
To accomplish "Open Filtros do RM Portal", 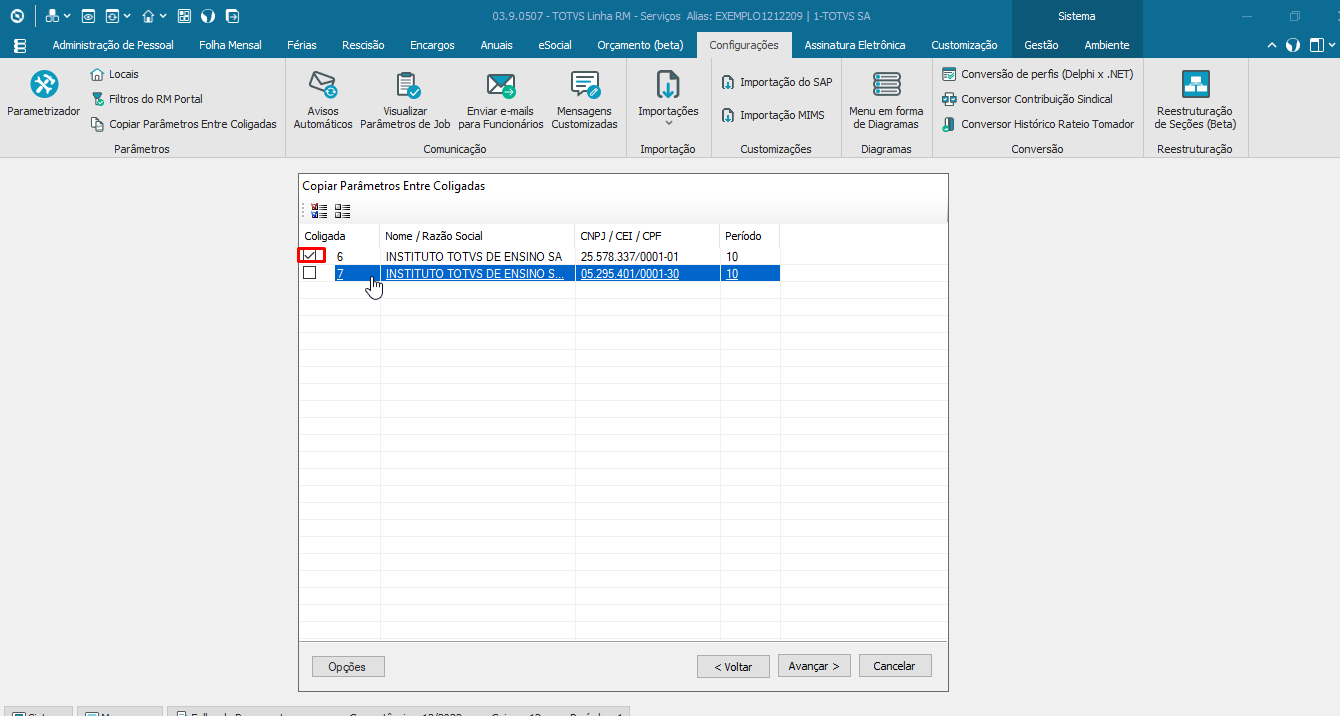I will click(x=146, y=99).
